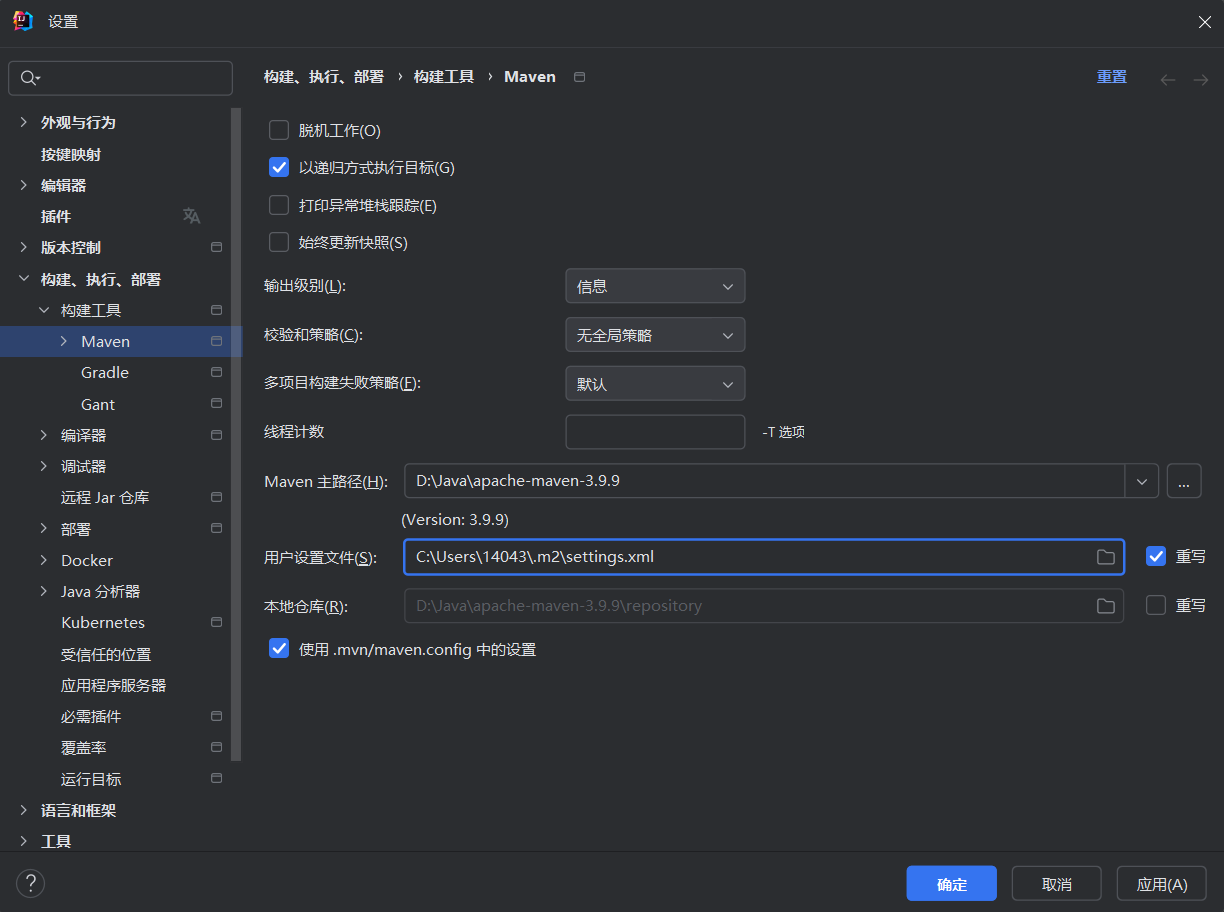Click the project-level icon beside Kubernetes

[x=216, y=622]
